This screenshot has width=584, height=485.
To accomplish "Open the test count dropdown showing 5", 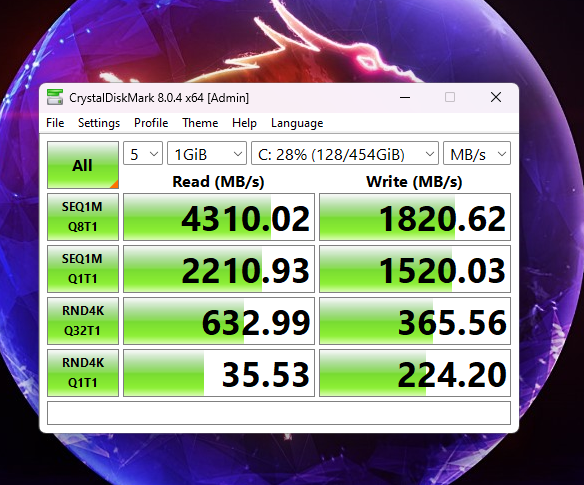I will (x=143, y=153).
